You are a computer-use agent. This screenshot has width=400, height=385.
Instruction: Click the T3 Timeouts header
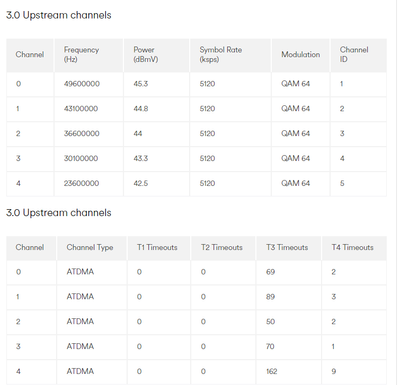[287, 247]
